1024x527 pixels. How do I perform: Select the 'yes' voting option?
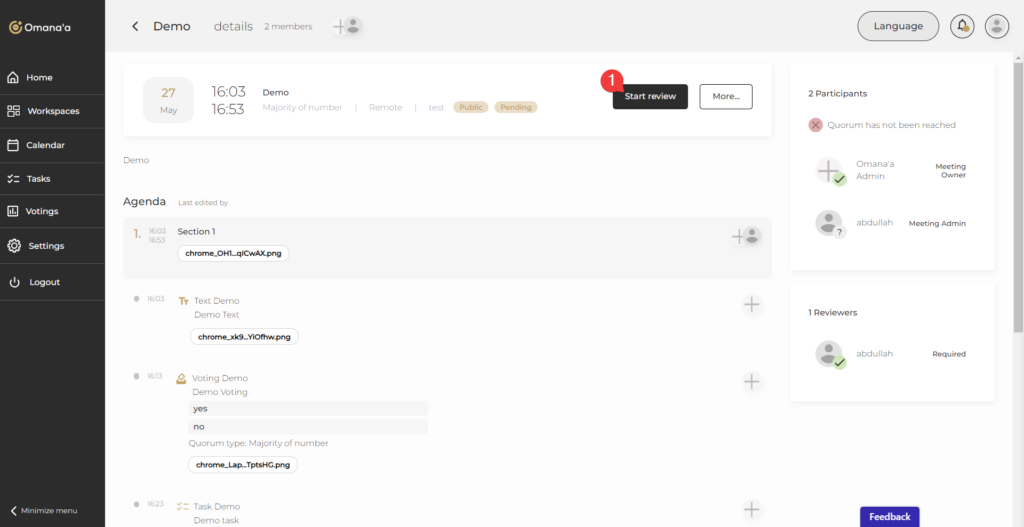pyautogui.click(x=308, y=408)
